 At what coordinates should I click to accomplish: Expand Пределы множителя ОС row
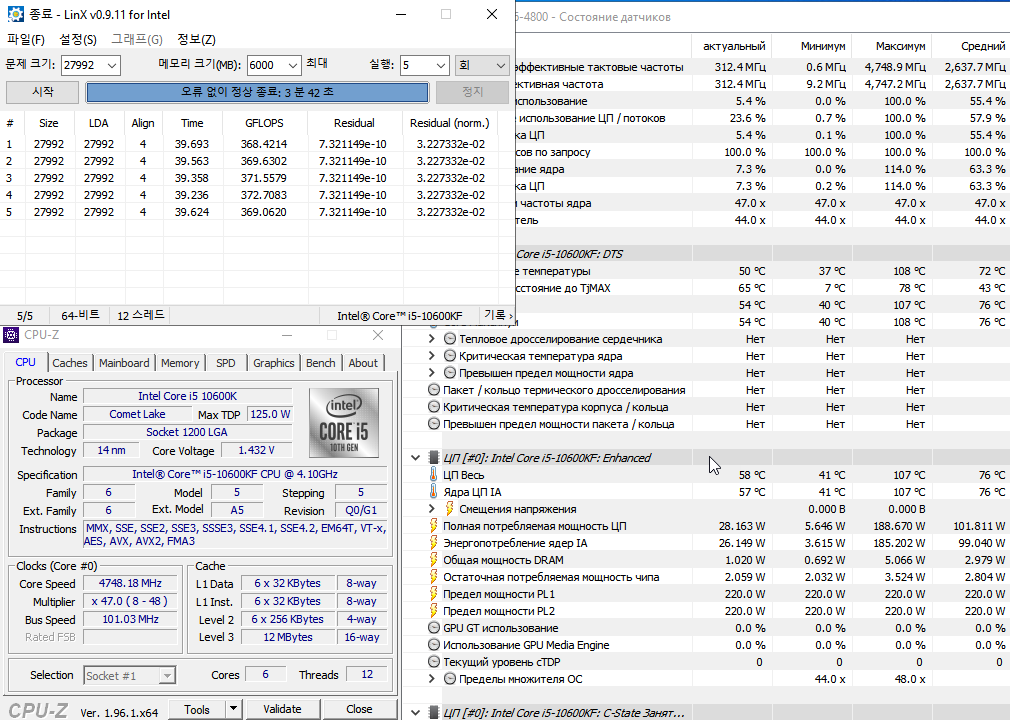(432, 679)
